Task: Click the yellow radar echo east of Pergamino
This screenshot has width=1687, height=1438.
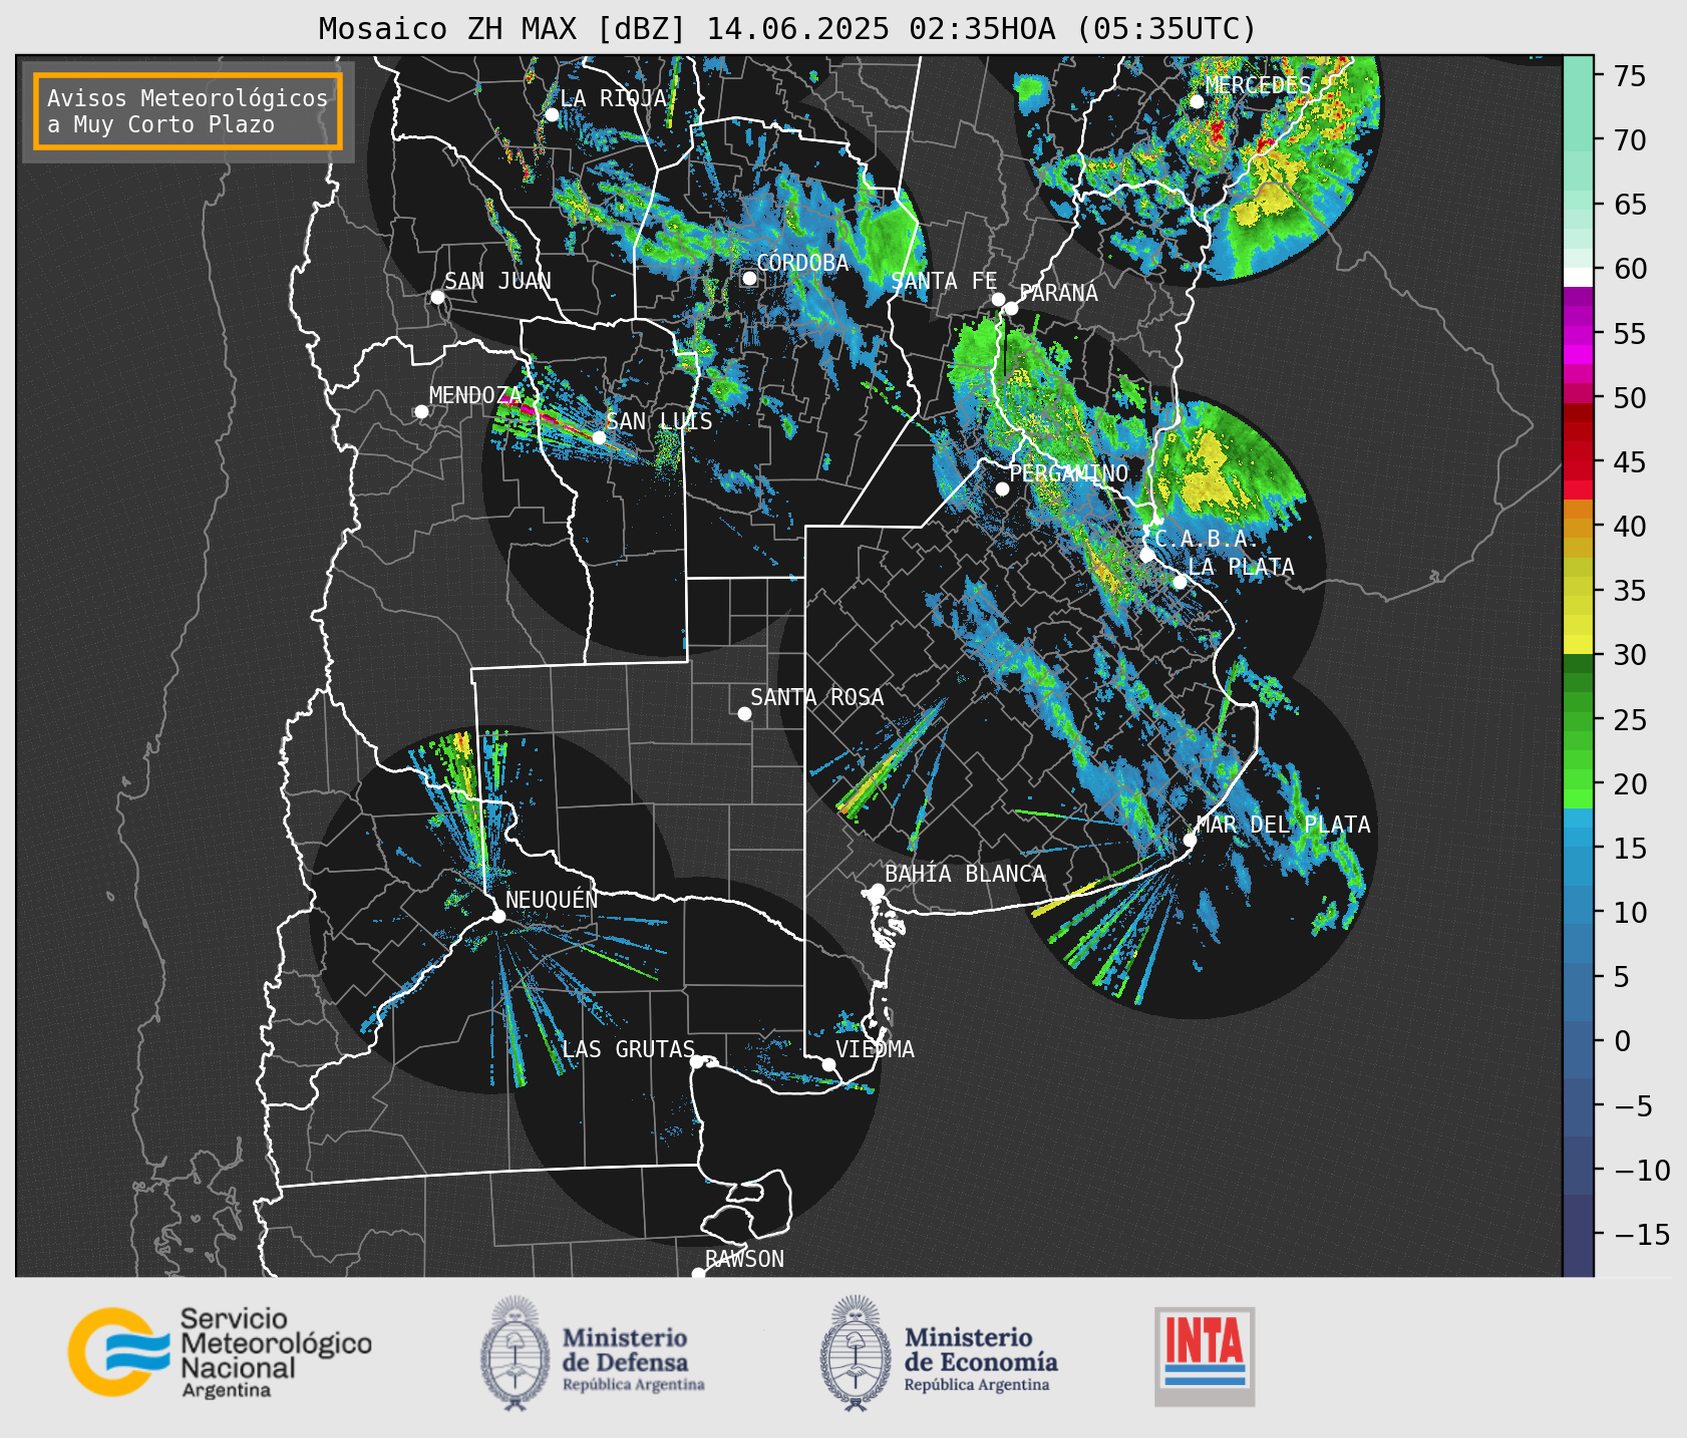Action: pyautogui.click(x=1212, y=475)
